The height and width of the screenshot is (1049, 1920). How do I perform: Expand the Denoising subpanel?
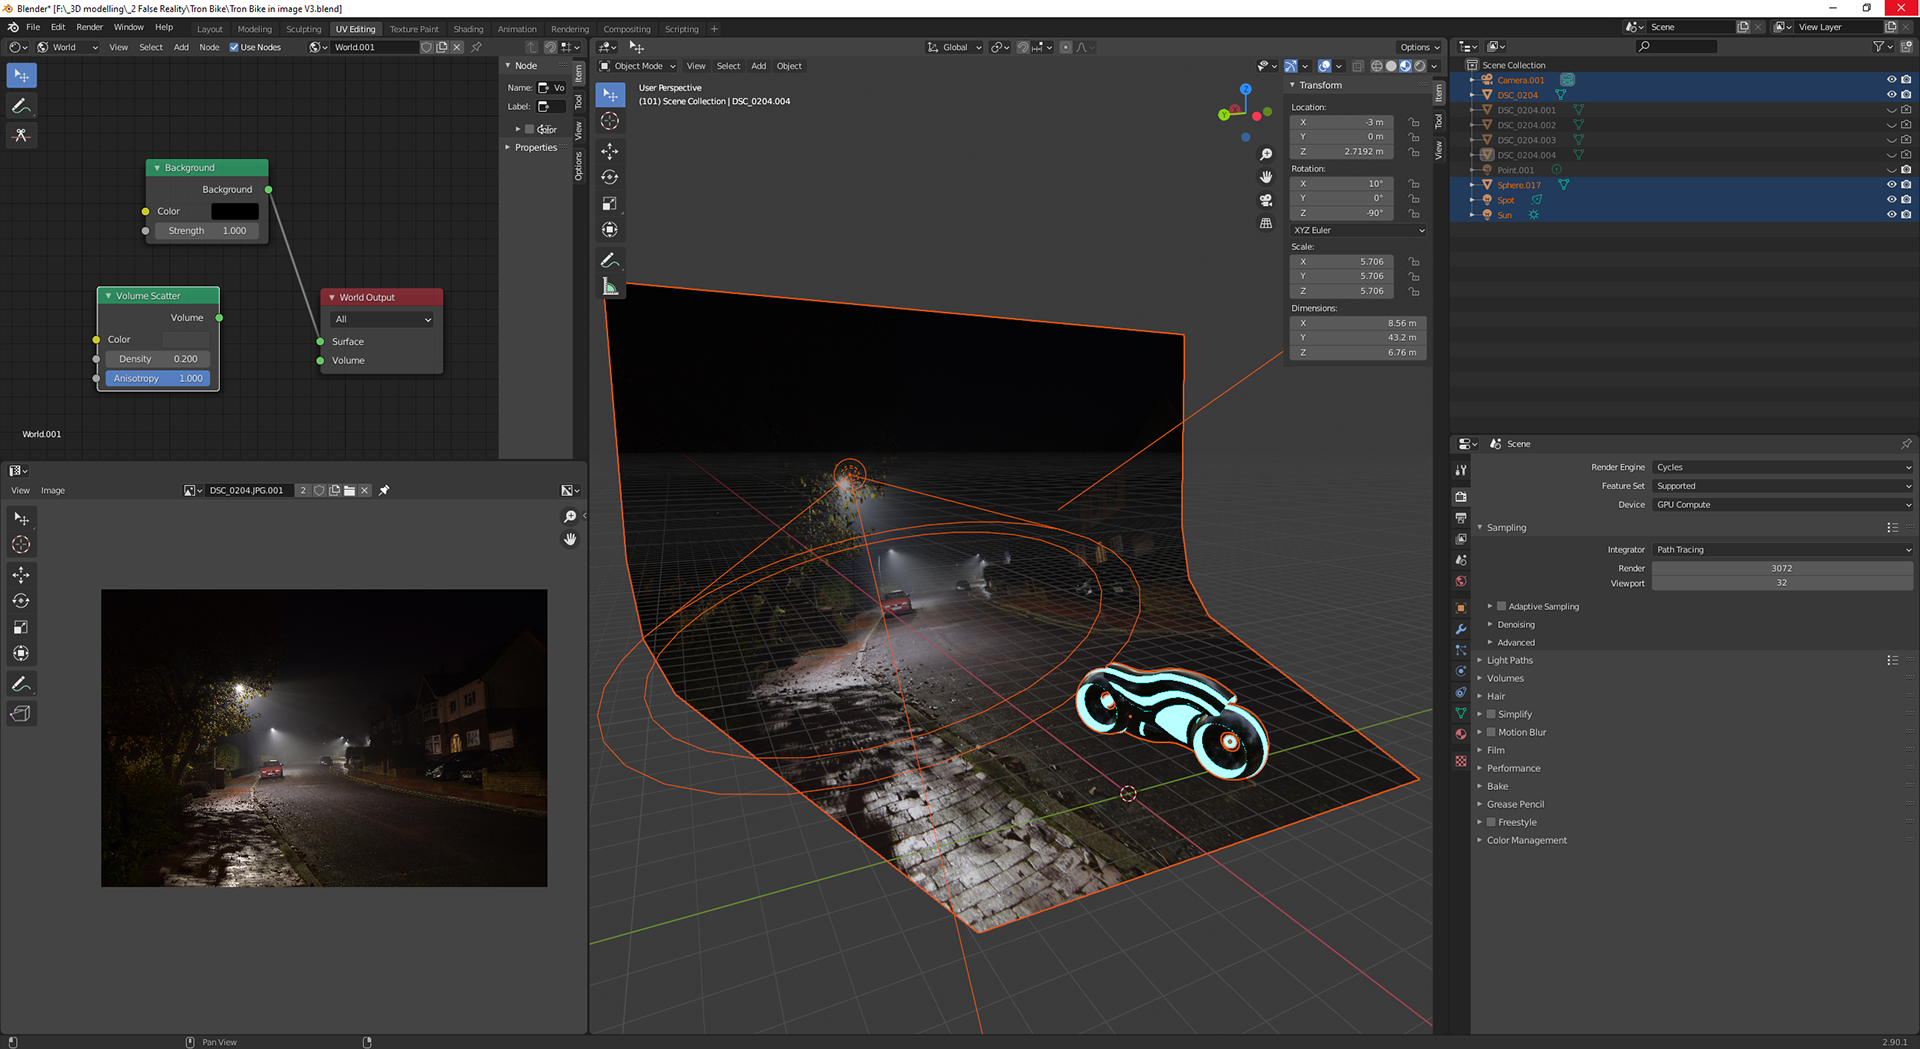(1515, 624)
